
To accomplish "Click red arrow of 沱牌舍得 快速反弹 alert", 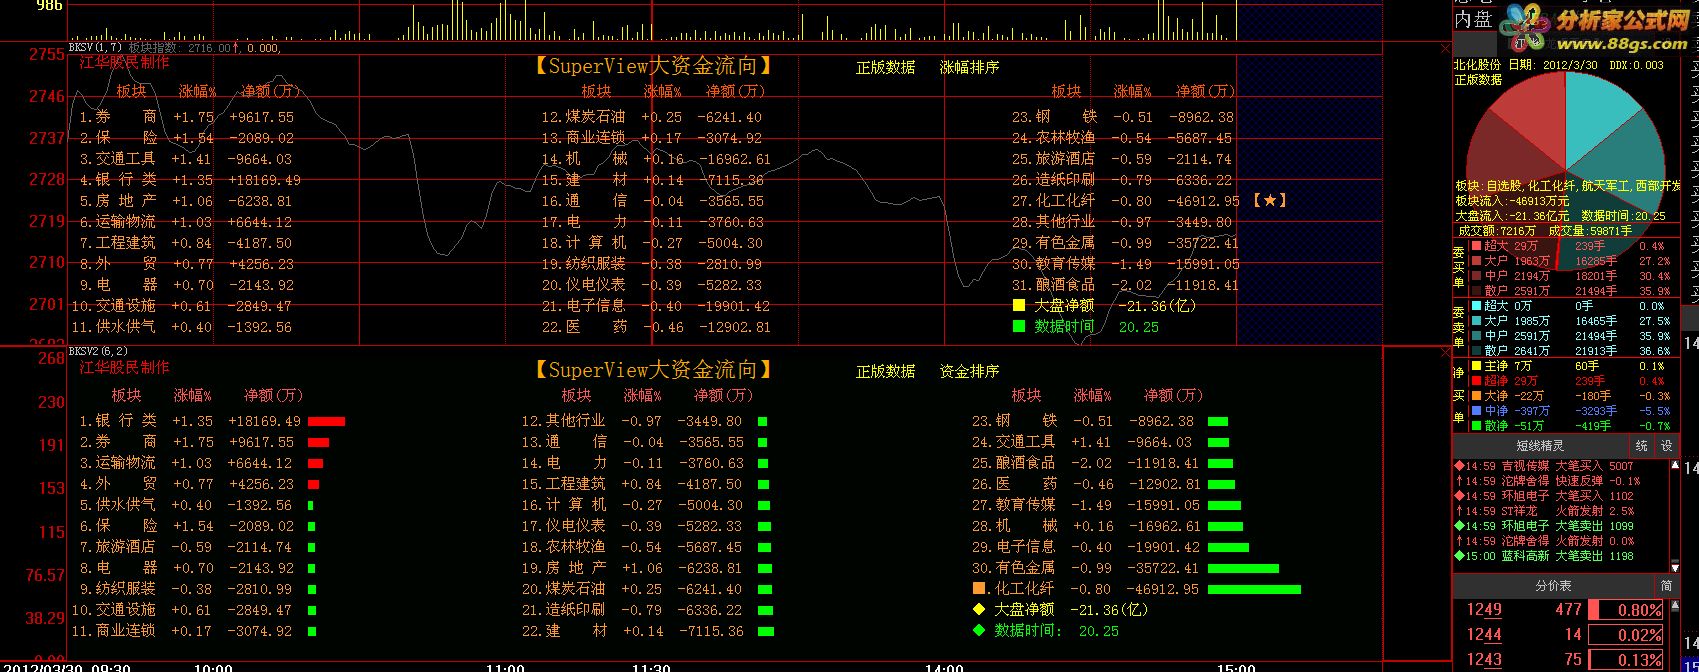I will 1459,481.
